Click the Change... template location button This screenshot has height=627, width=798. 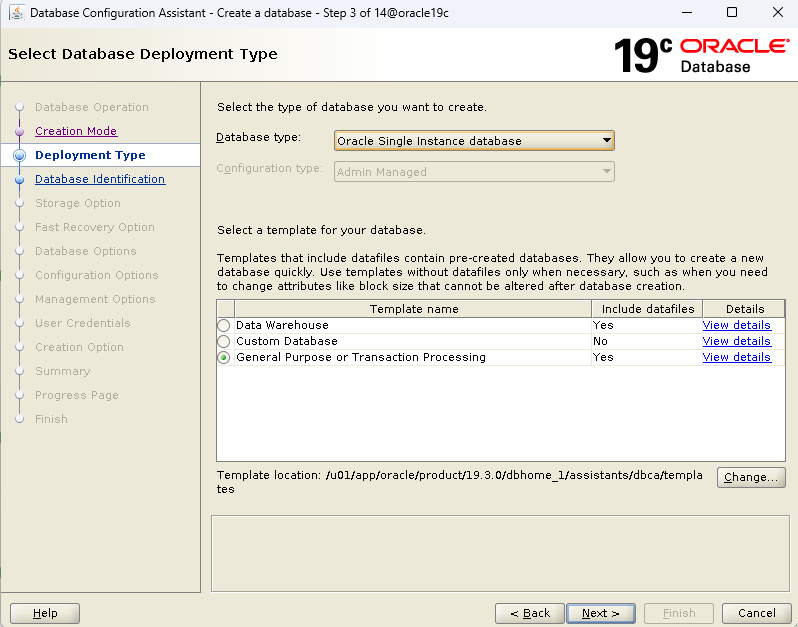[x=751, y=477]
